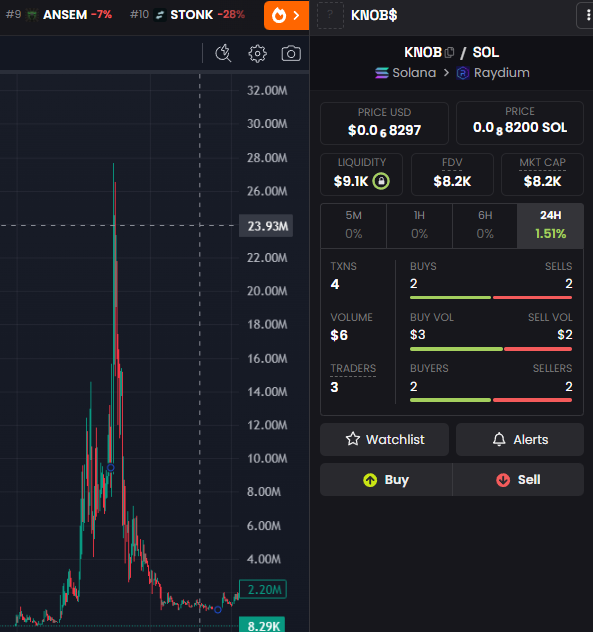
Task: Click the blue circle marker near the chart bottom
Action: point(218,610)
